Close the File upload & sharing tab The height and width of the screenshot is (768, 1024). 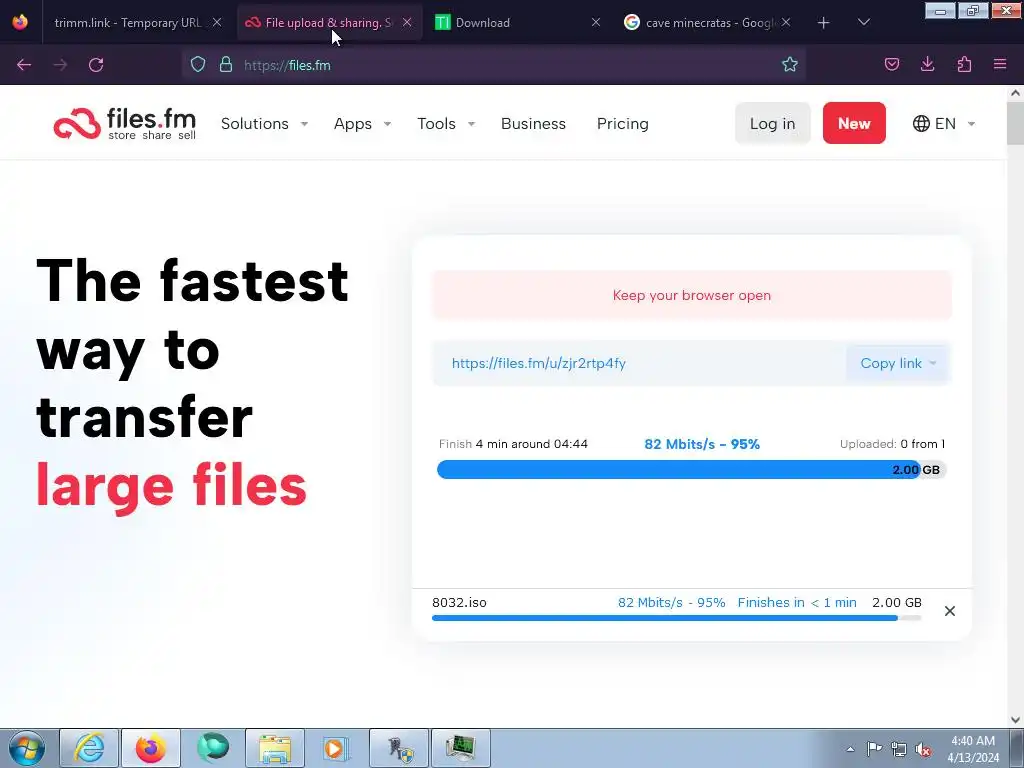pyautogui.click(x=407, y=22)
